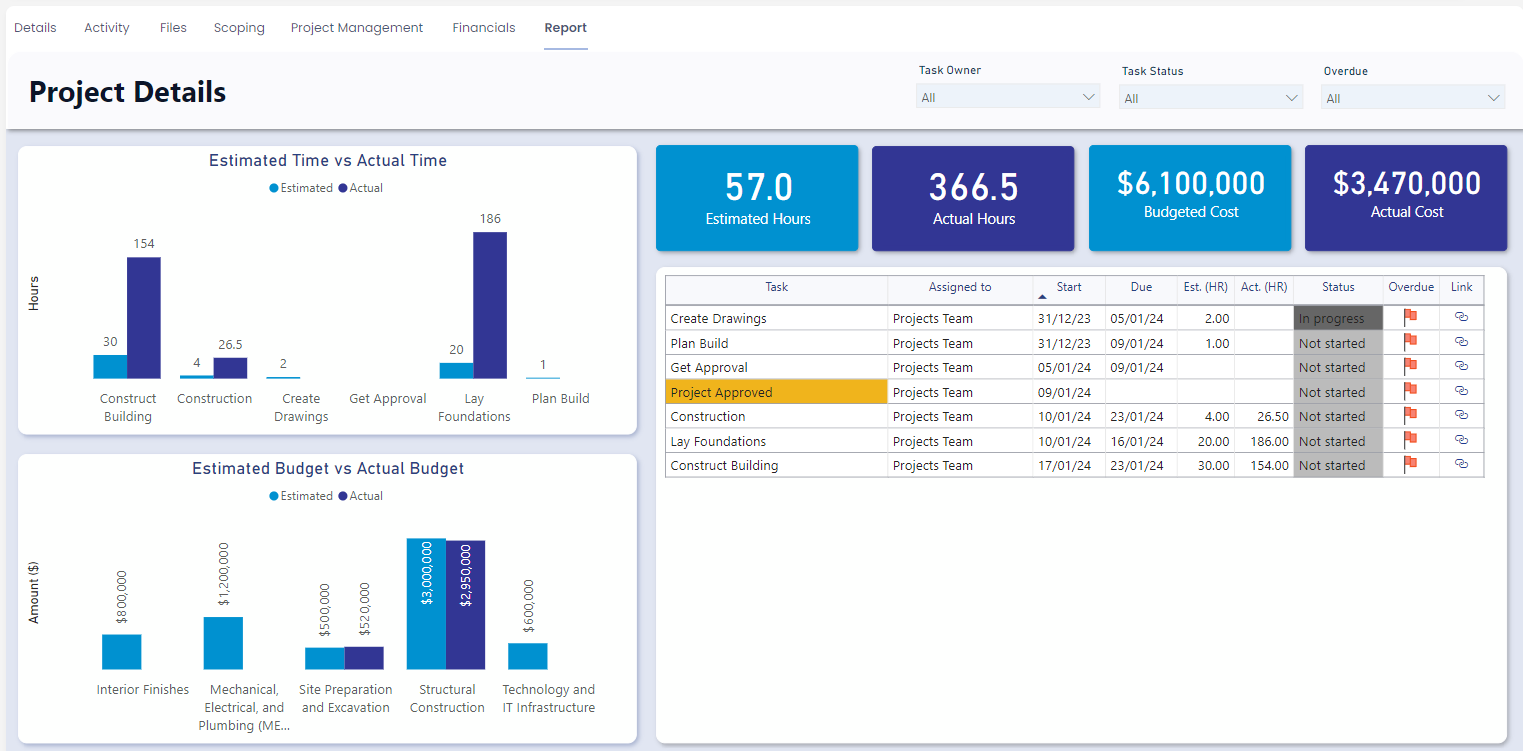Click the link icon on the Plan Build row
1523x751 pixels.
click(x=1461, y=342)
